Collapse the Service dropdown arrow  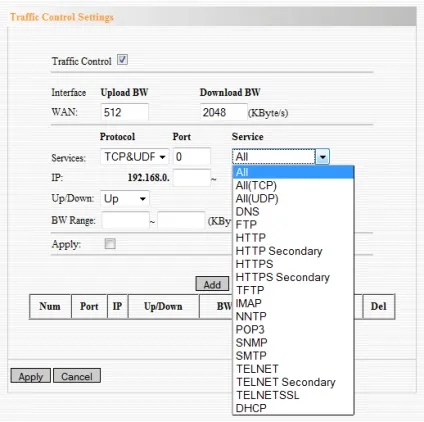(x=322, y=157)
